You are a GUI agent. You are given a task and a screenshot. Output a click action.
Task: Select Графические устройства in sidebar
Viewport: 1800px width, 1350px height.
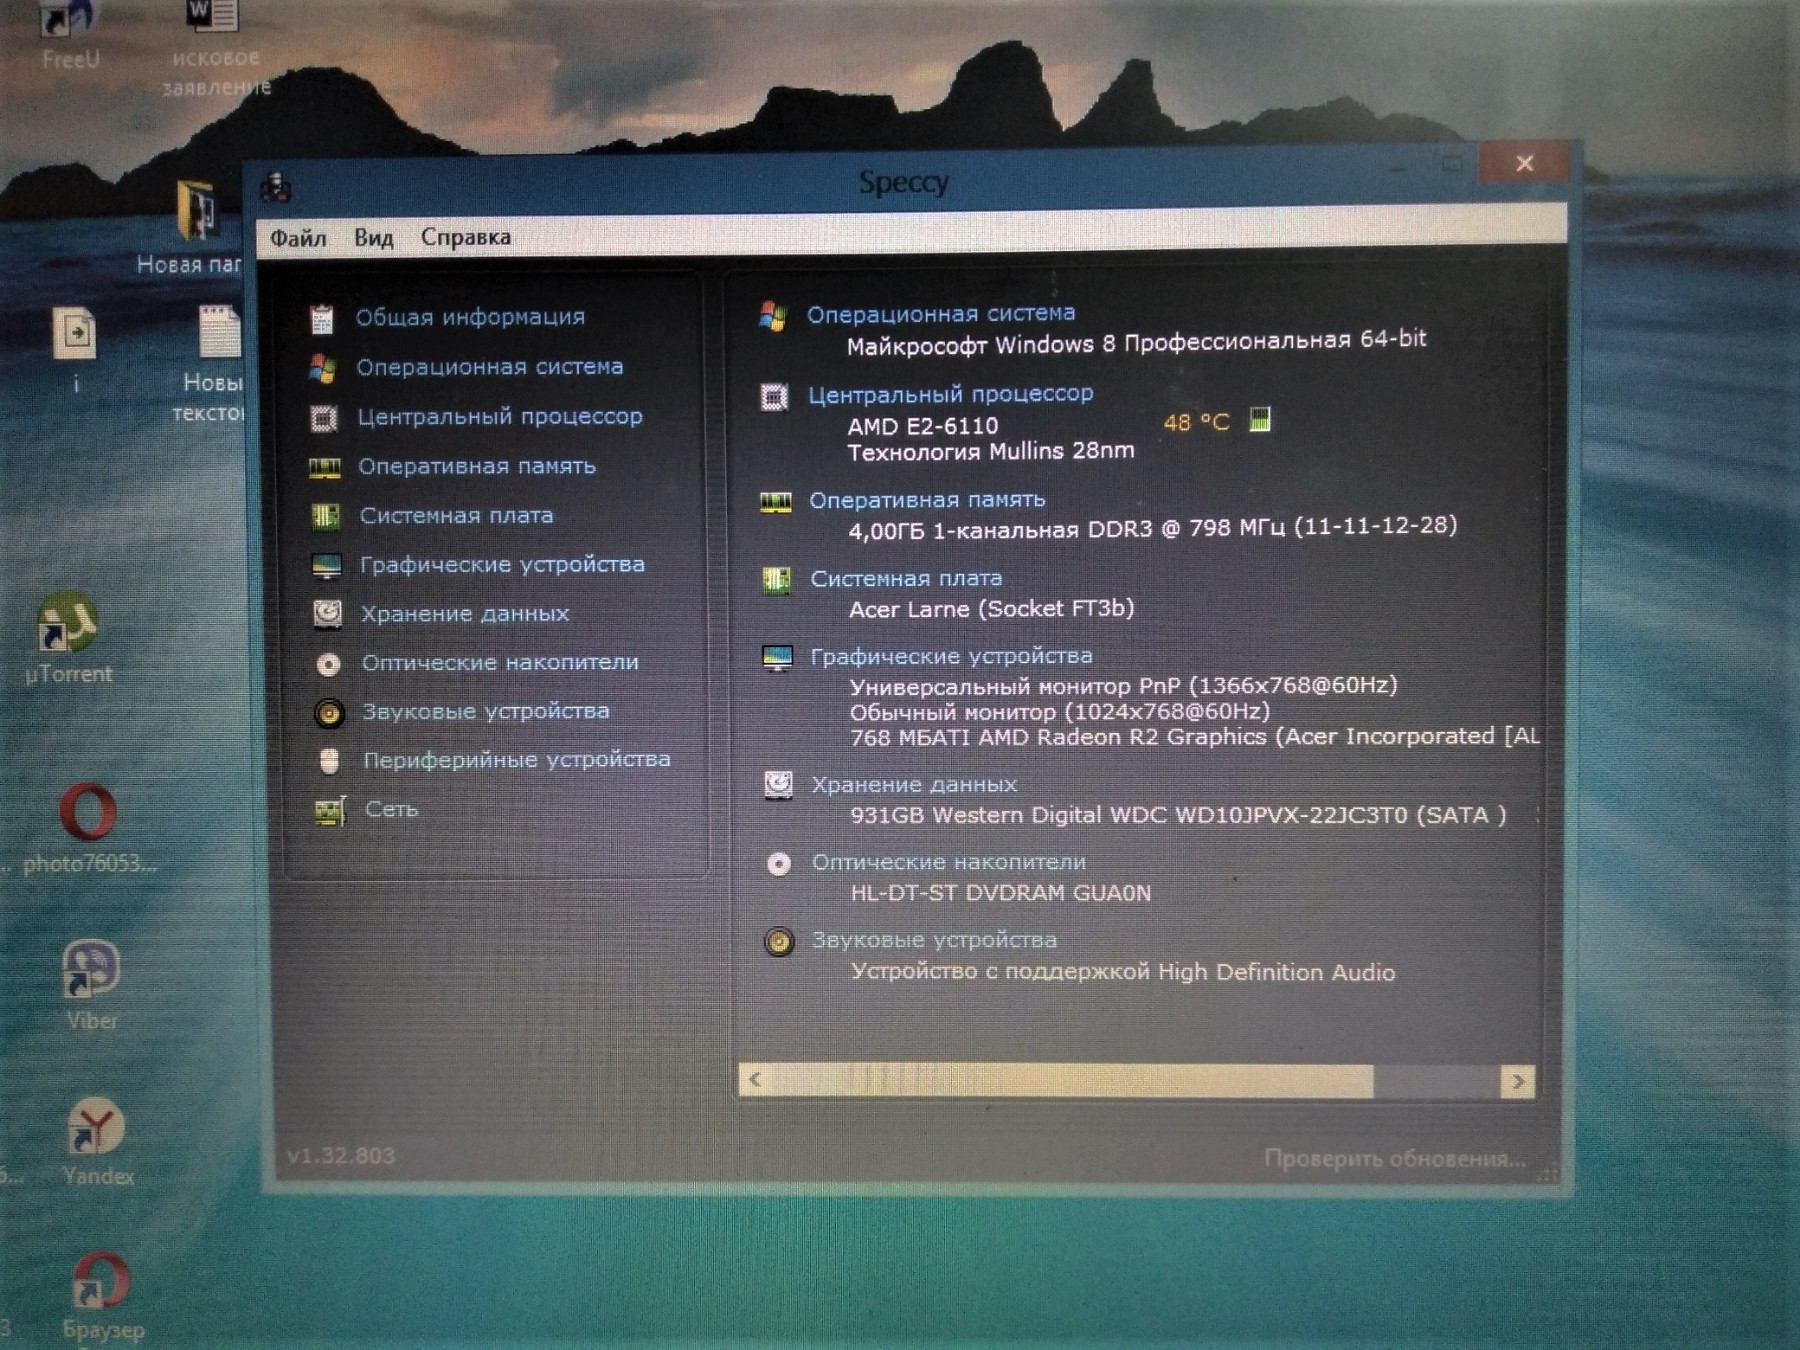coord(502,565)
